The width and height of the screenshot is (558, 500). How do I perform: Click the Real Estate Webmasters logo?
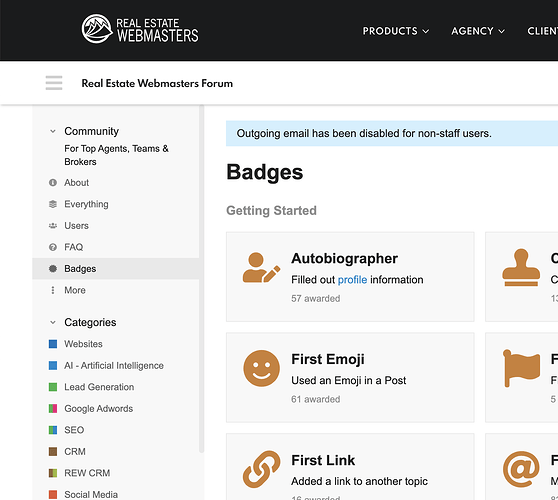[x=140, y=29]
